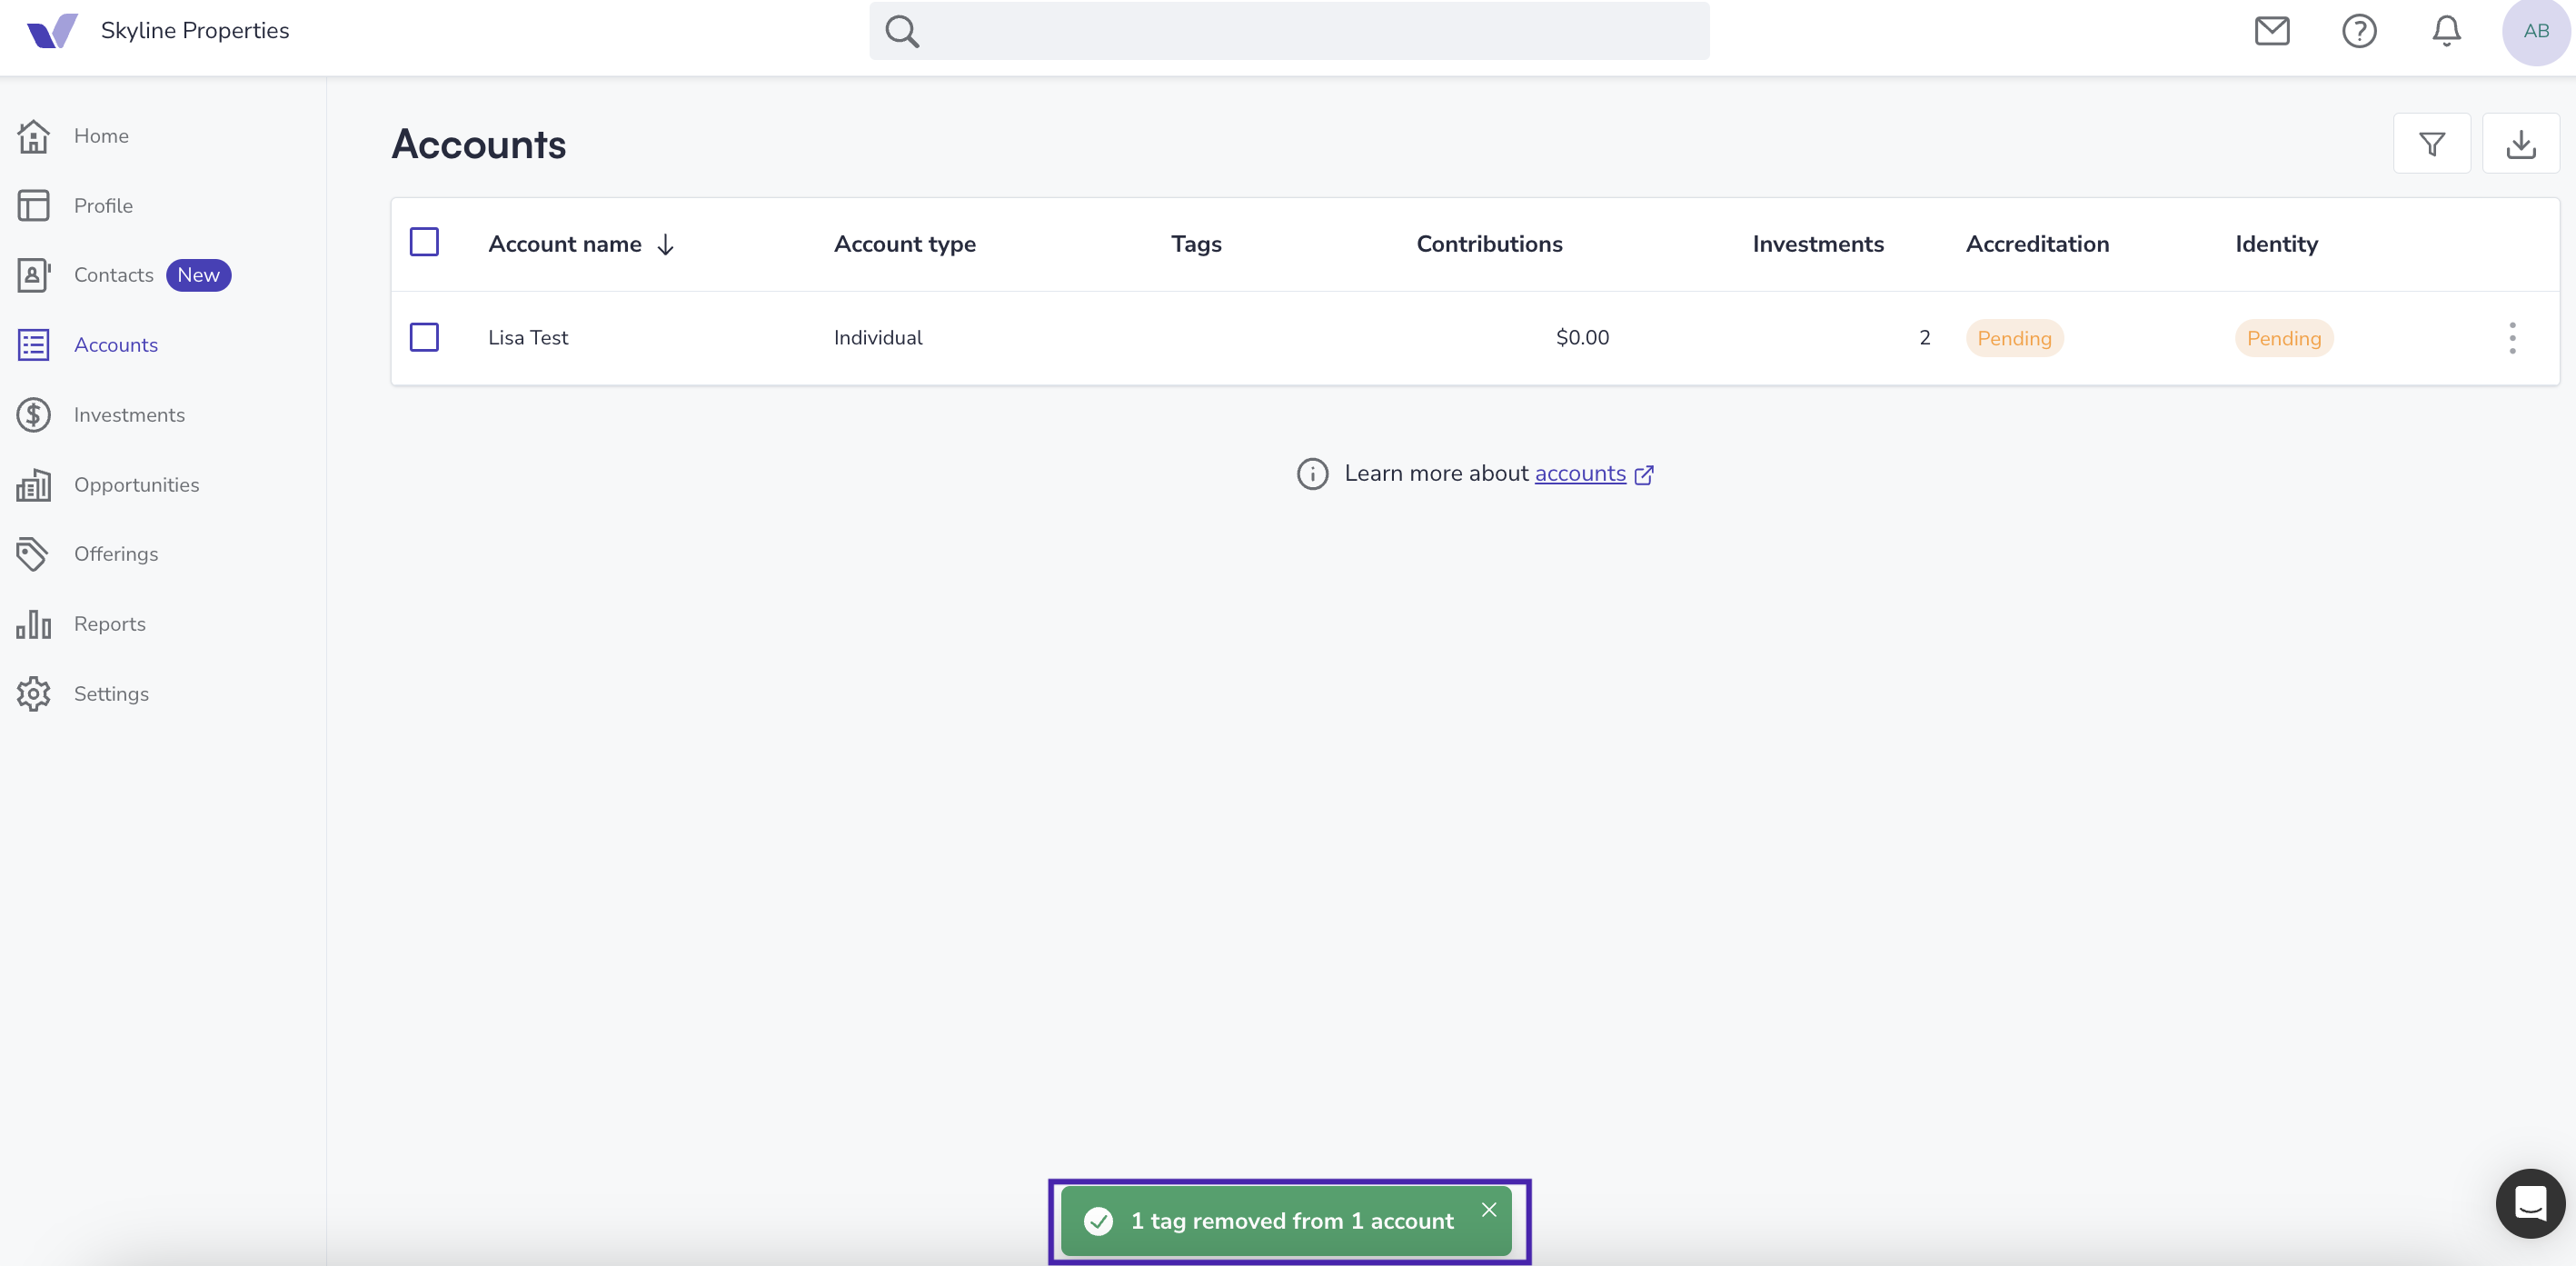Click the Individual account type cell
2576x1266 pixels.
878,338
